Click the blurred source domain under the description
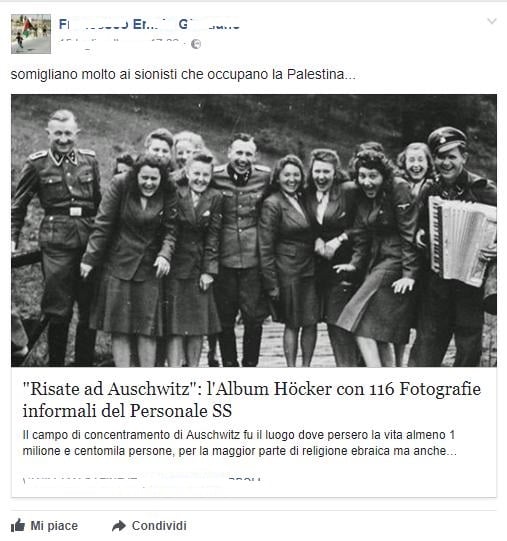The width and height of the screenshot is (507, 541). click(142, 480)
